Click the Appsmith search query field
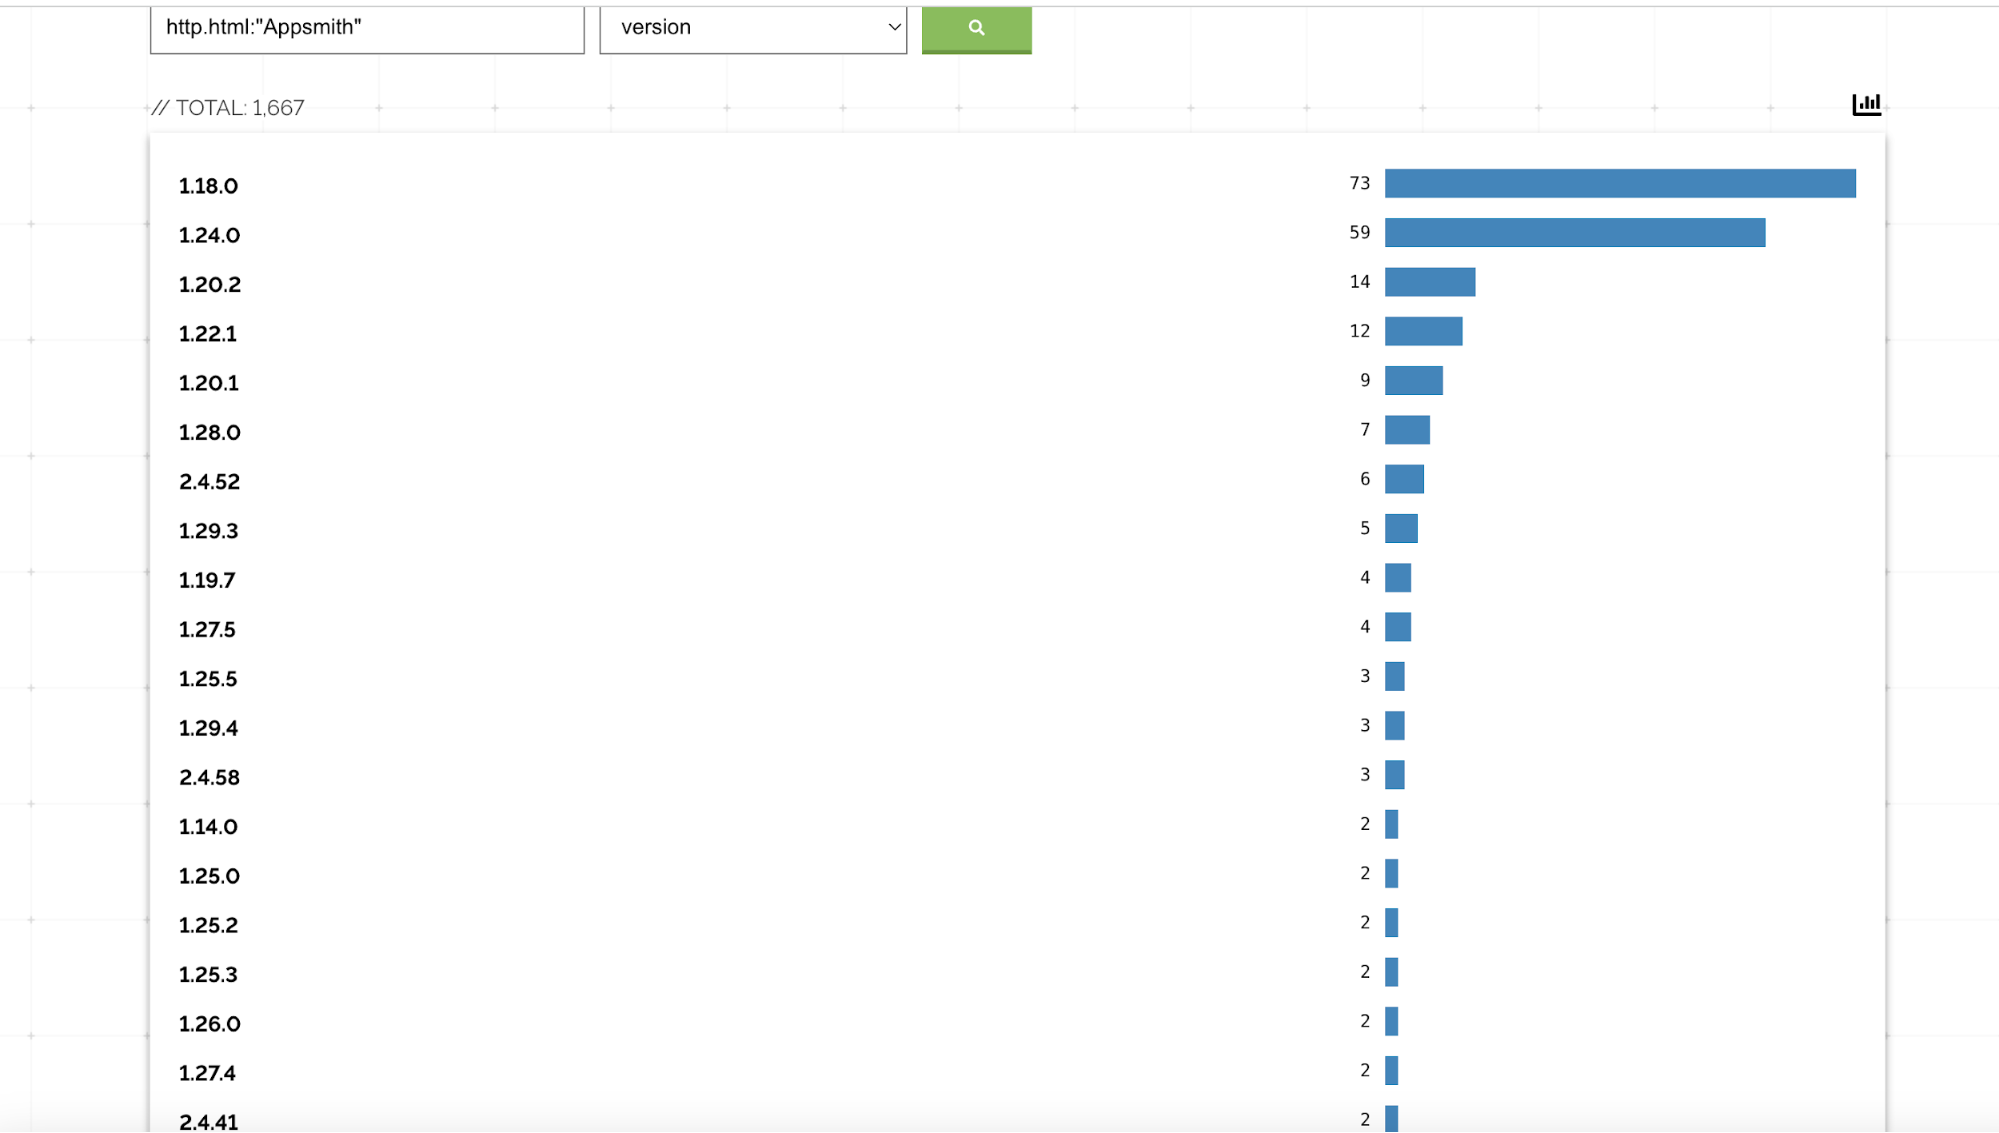This screenshot has height=1133, width=1999. [x=367, y=28]
